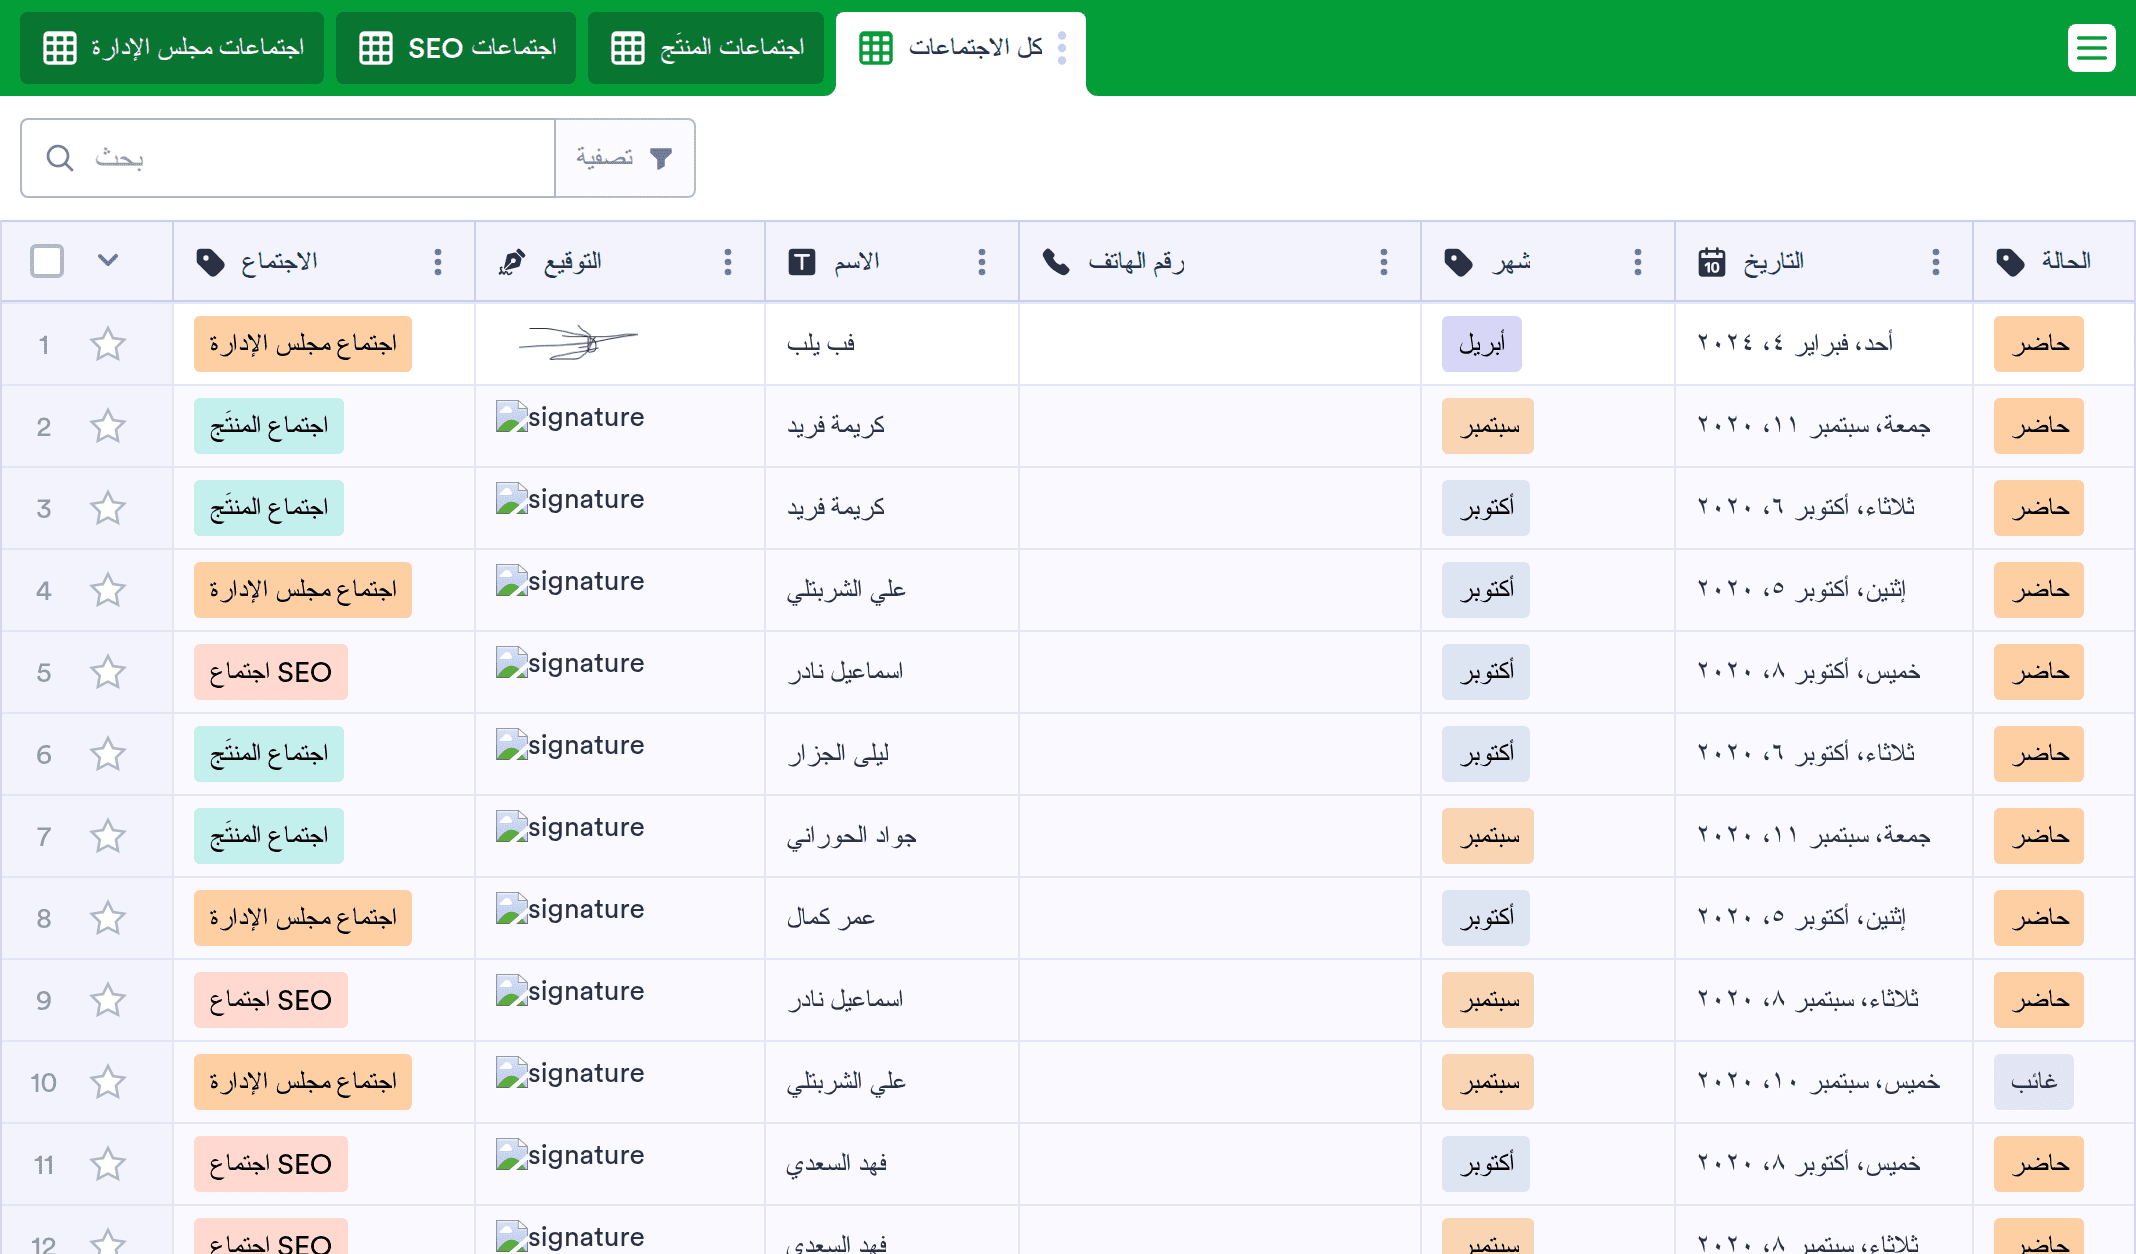
Task: Open options dots for الاجتماع column
Action: pos(437,262)
